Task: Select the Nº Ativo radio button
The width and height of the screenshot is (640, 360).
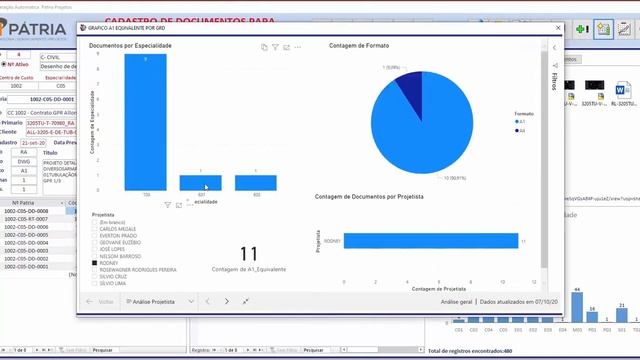Action: point(4,64)
